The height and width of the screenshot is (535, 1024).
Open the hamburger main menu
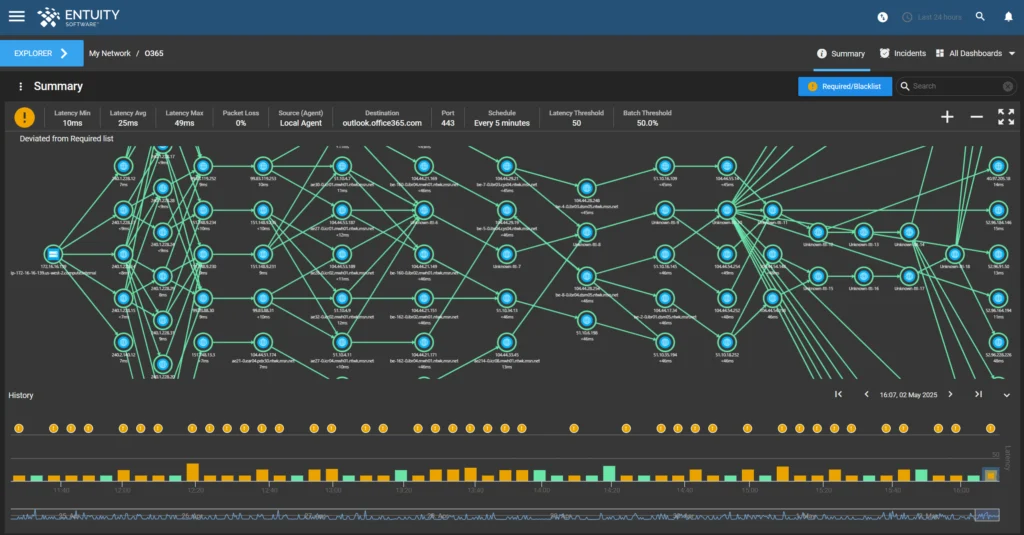[x=17, y=16]
